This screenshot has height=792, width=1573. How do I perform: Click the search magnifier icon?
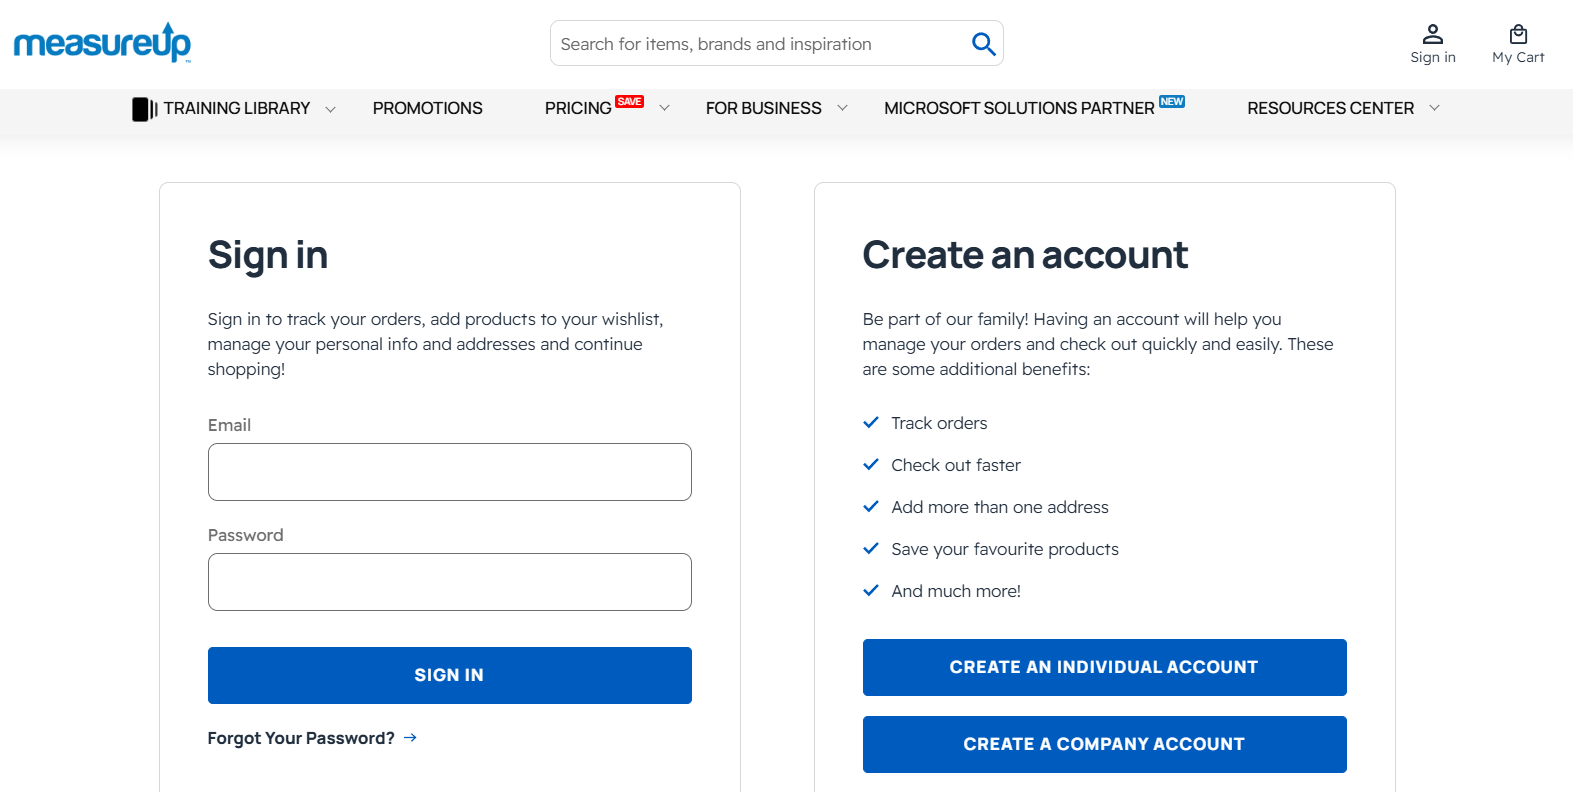click(983, 43)
